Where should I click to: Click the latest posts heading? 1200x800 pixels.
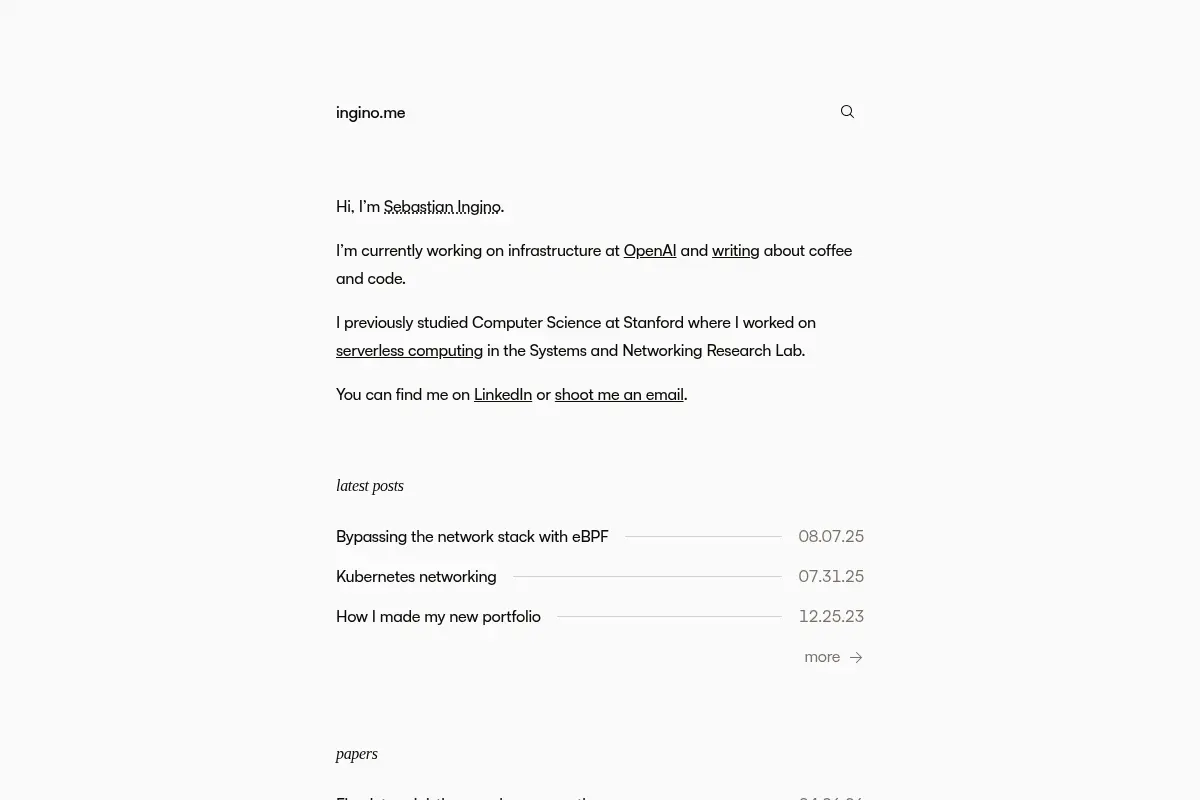coord(370,486)
